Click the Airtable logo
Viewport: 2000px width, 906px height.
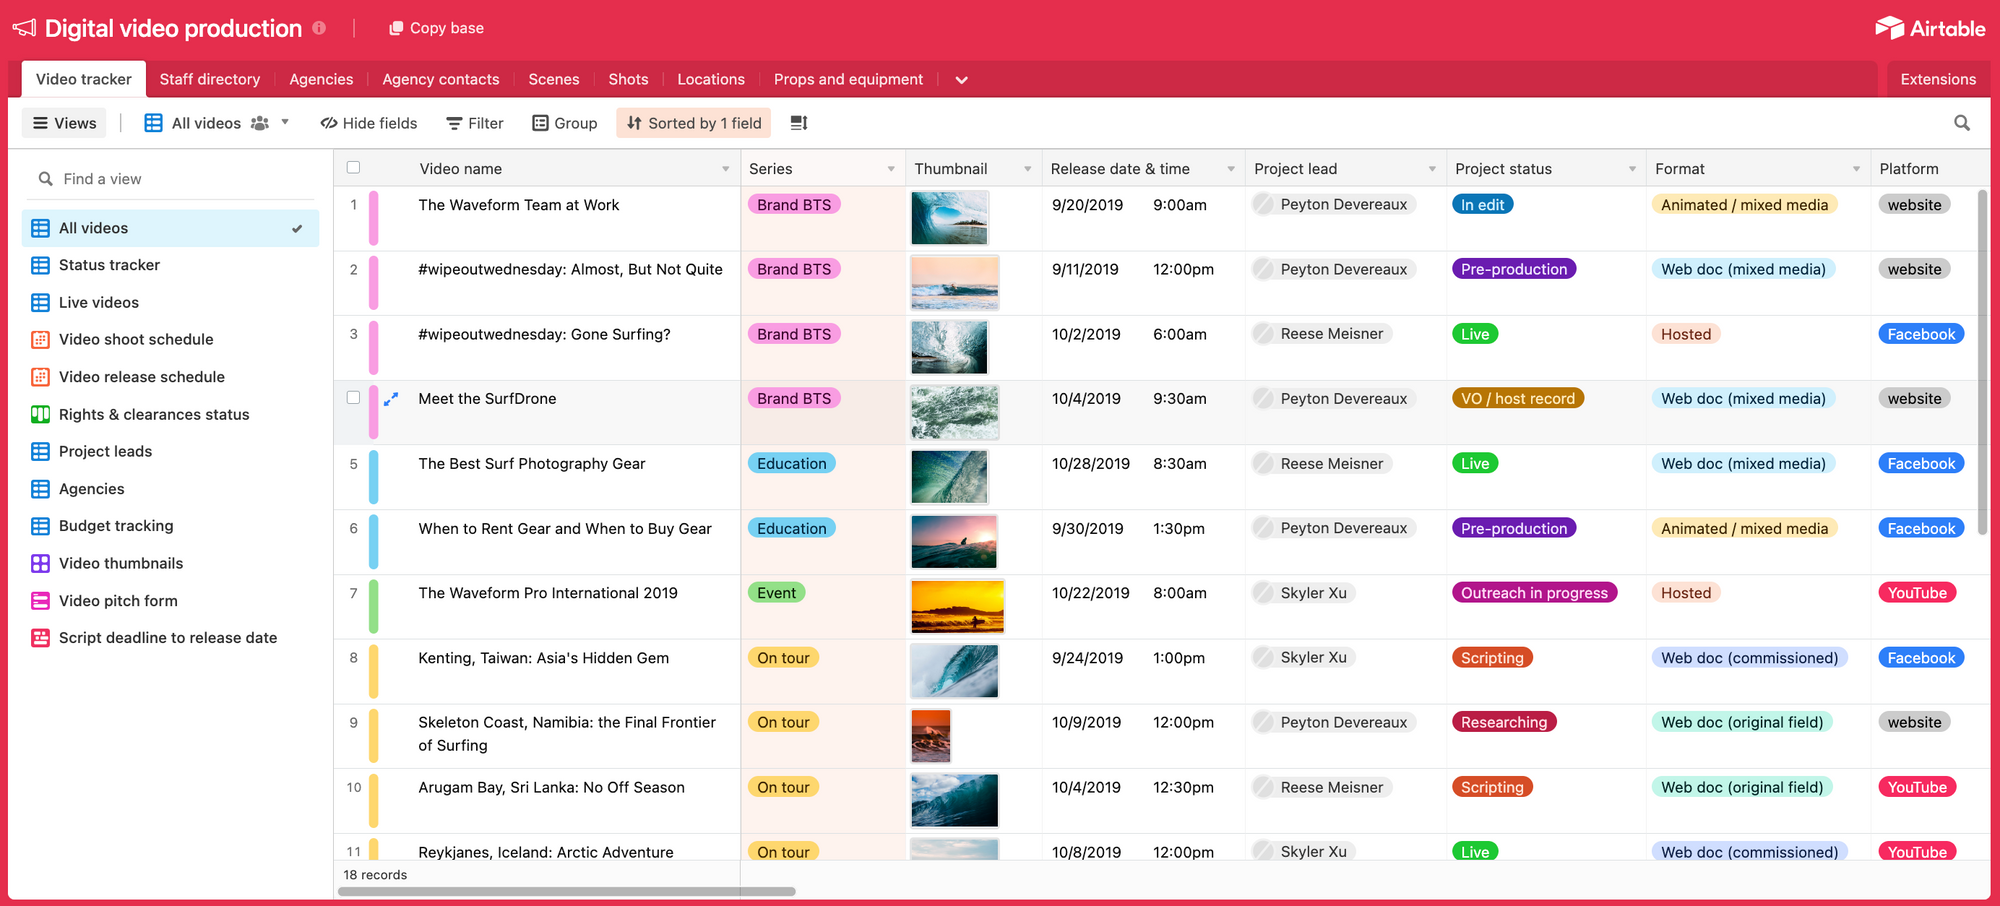pos(1930,28)
